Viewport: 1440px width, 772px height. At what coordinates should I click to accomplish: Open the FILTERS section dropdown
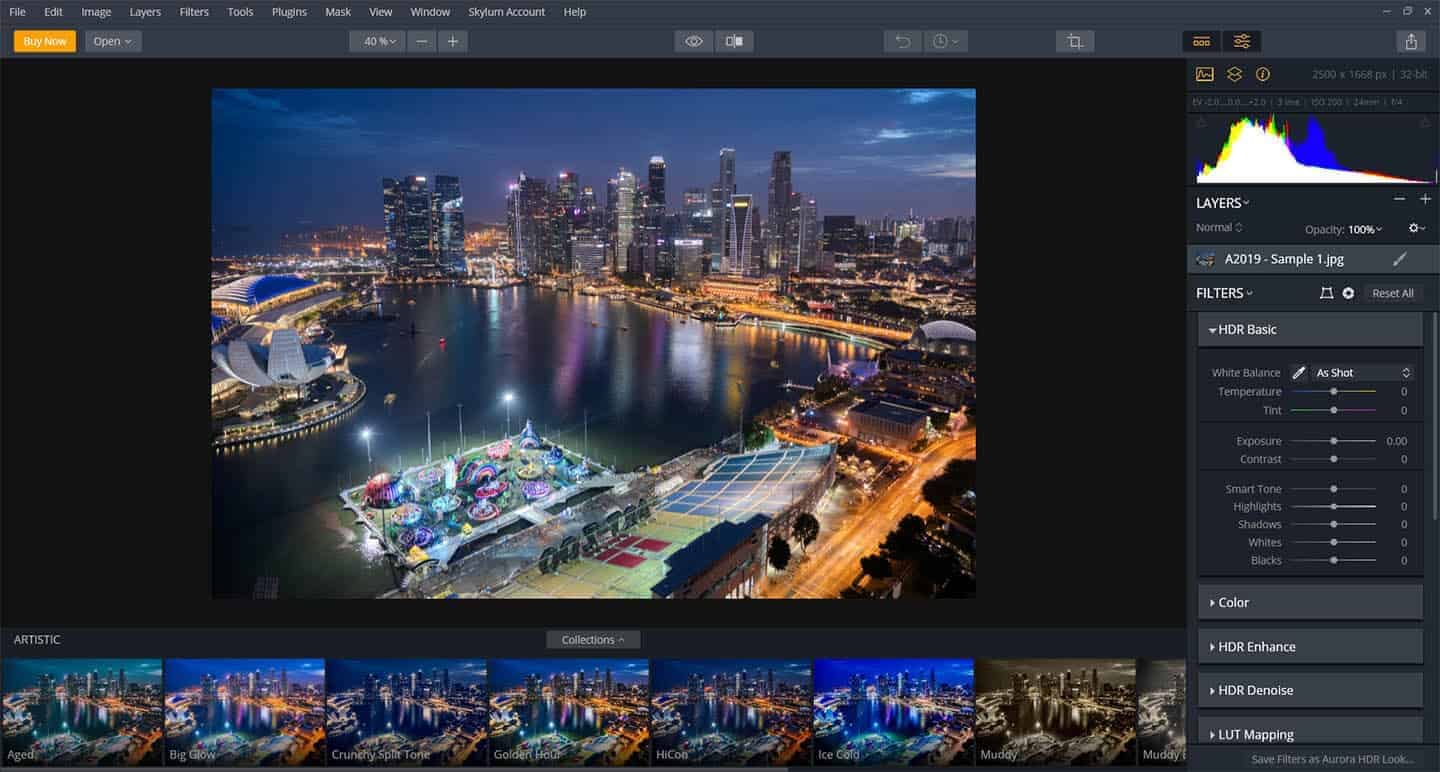pos(1224,293)
